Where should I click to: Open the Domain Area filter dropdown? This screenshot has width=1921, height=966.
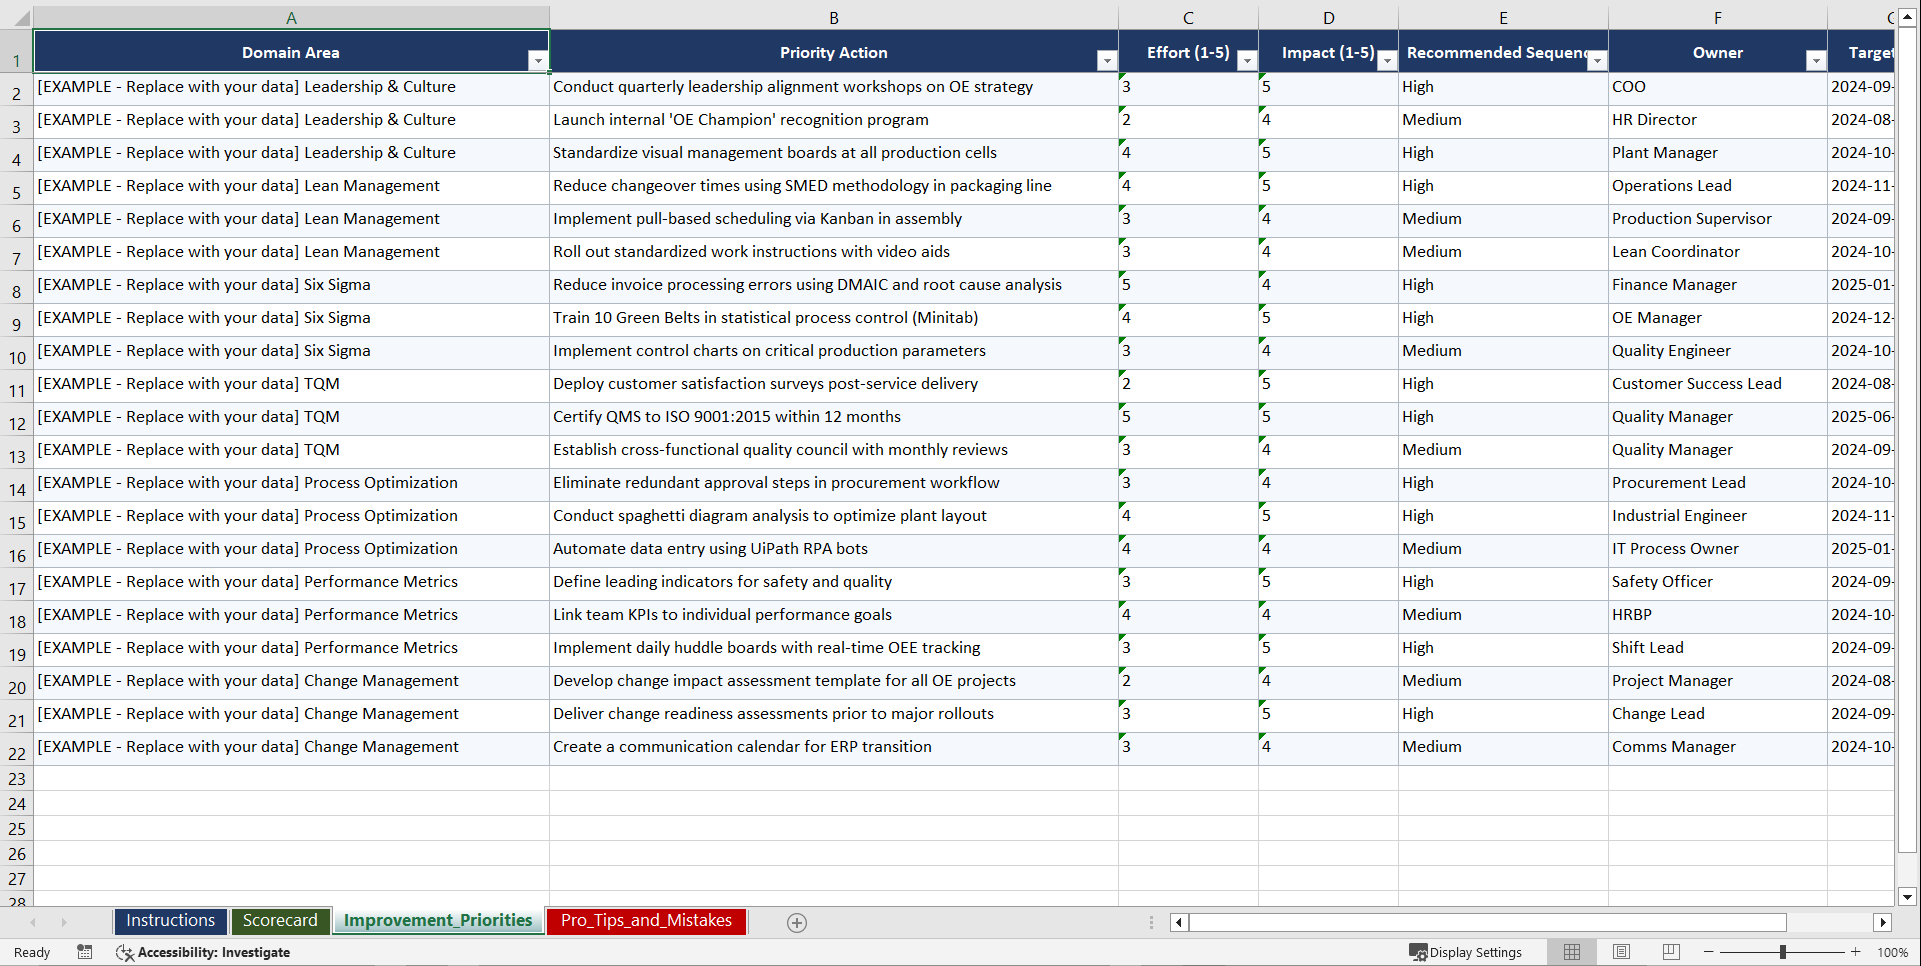click(x=539, y=60)
